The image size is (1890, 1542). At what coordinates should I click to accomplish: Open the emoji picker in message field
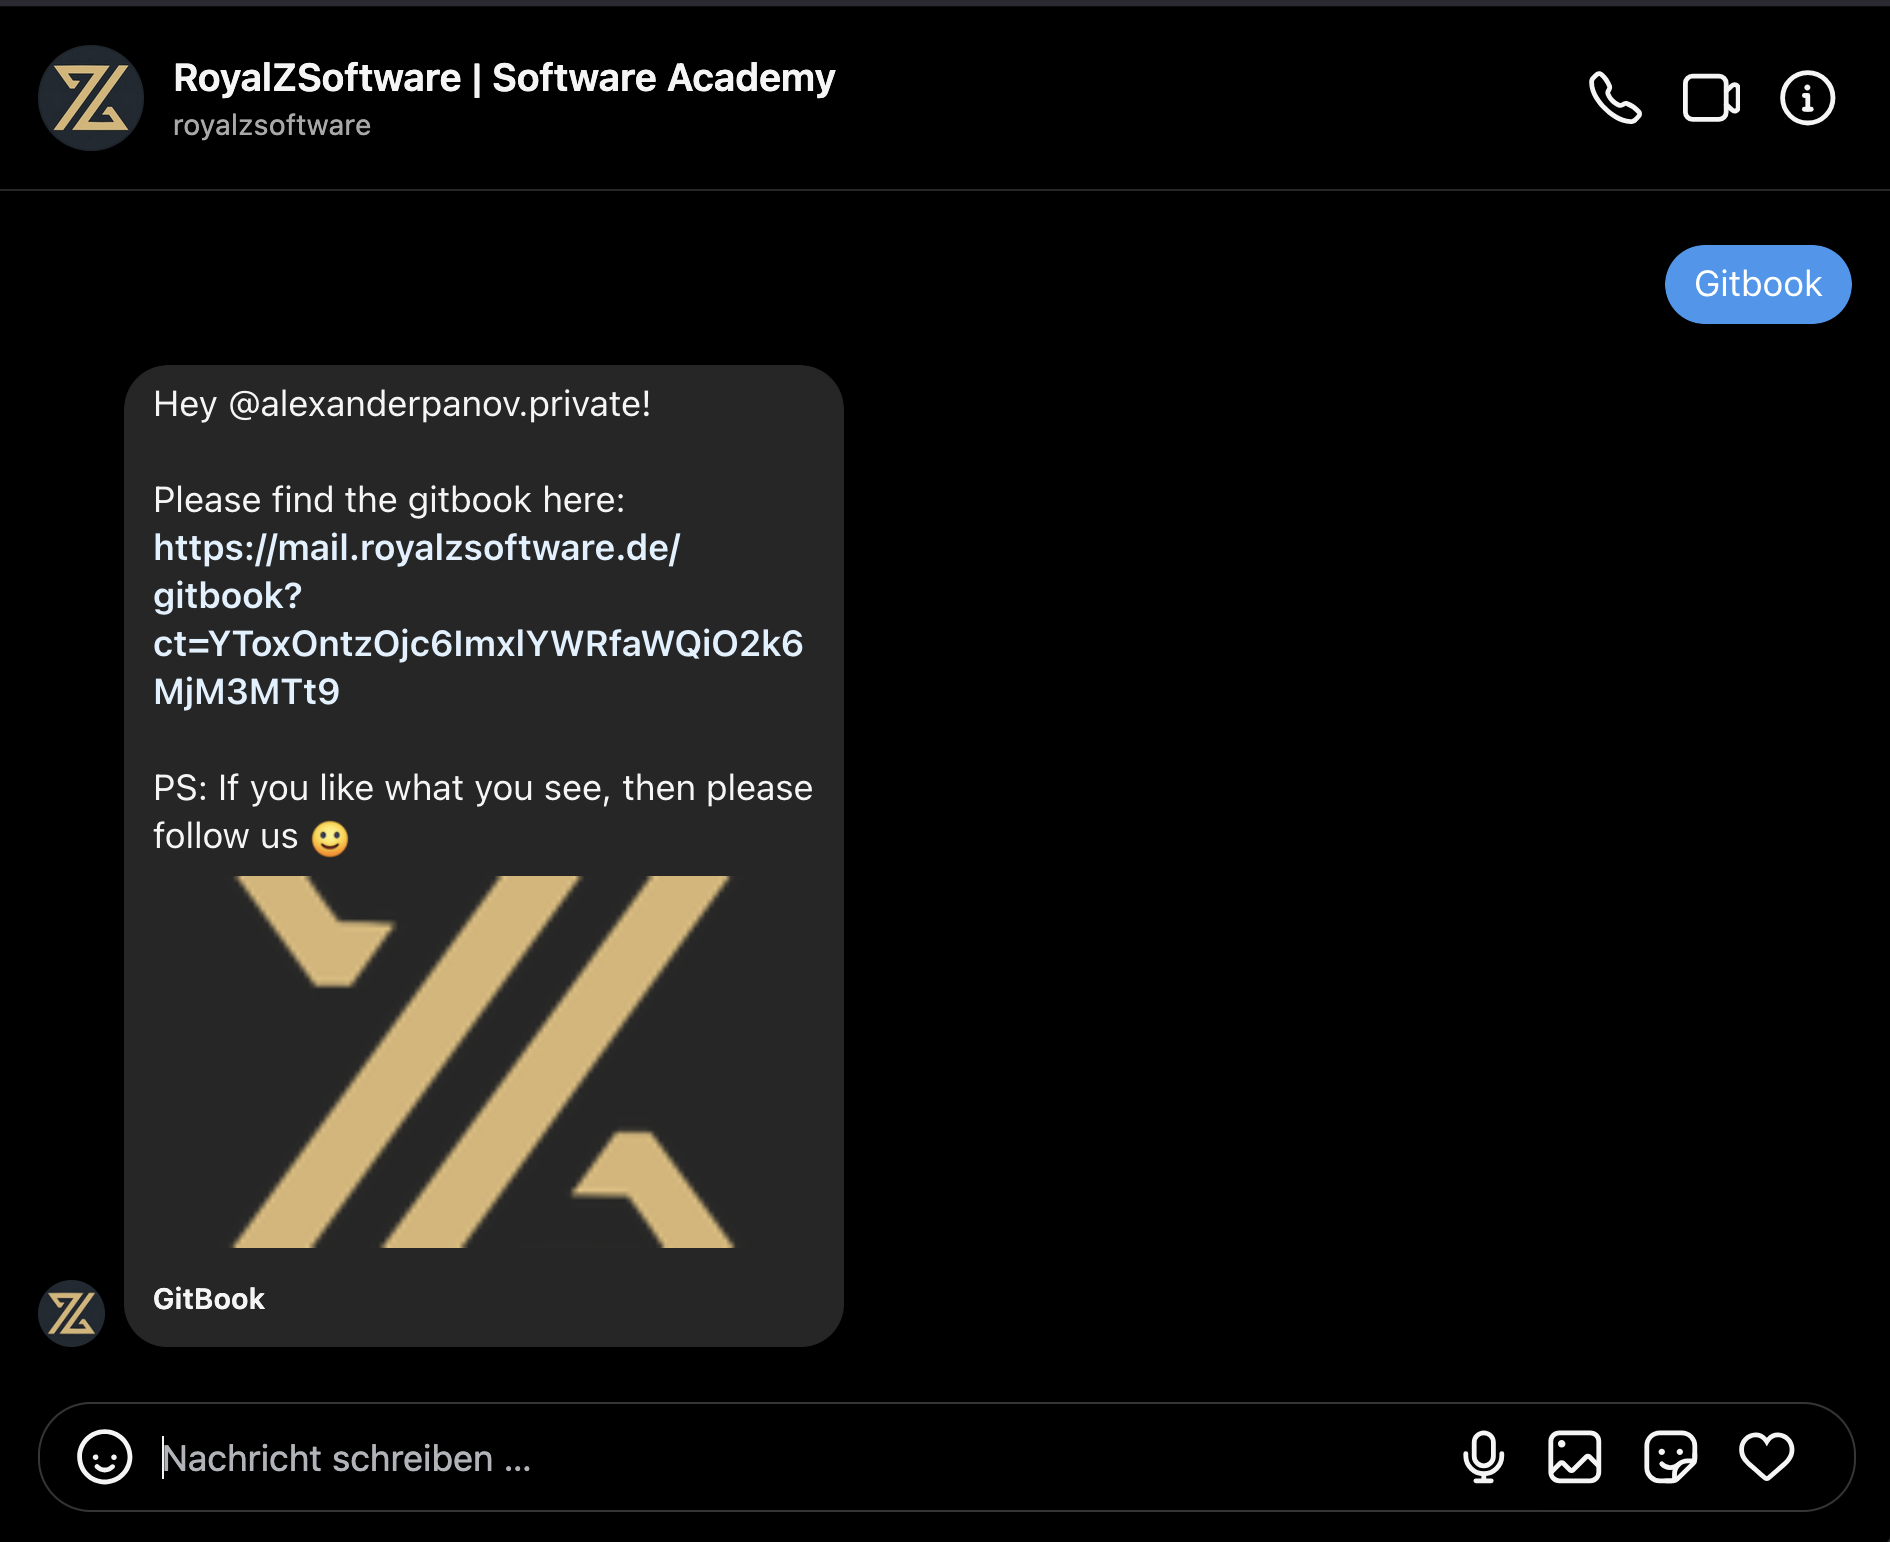tap(105, 1457)
